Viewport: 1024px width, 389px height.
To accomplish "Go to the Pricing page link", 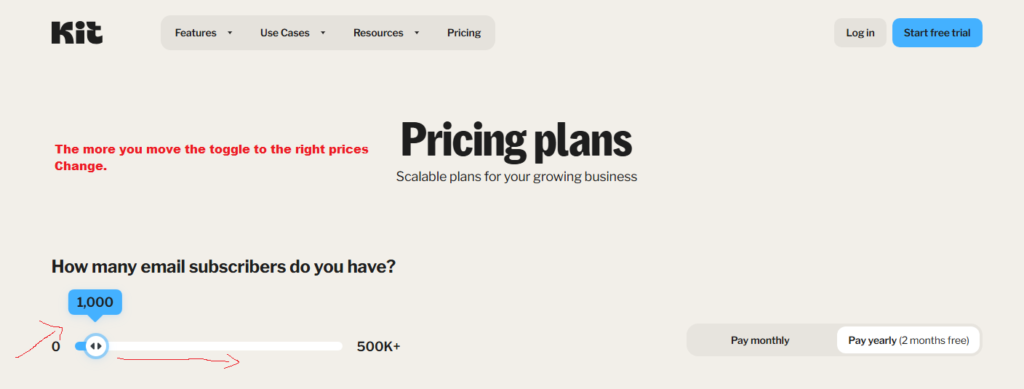I will click(x=464, y=33).
